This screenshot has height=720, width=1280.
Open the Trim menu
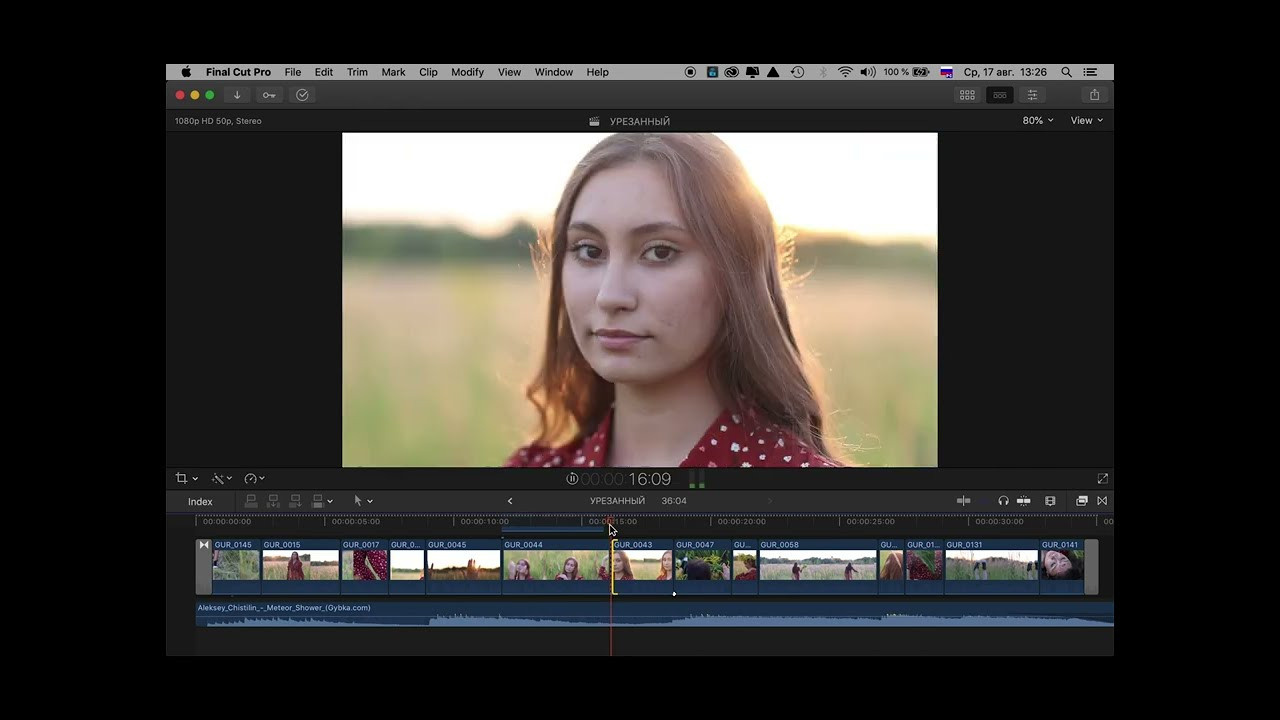357,72
